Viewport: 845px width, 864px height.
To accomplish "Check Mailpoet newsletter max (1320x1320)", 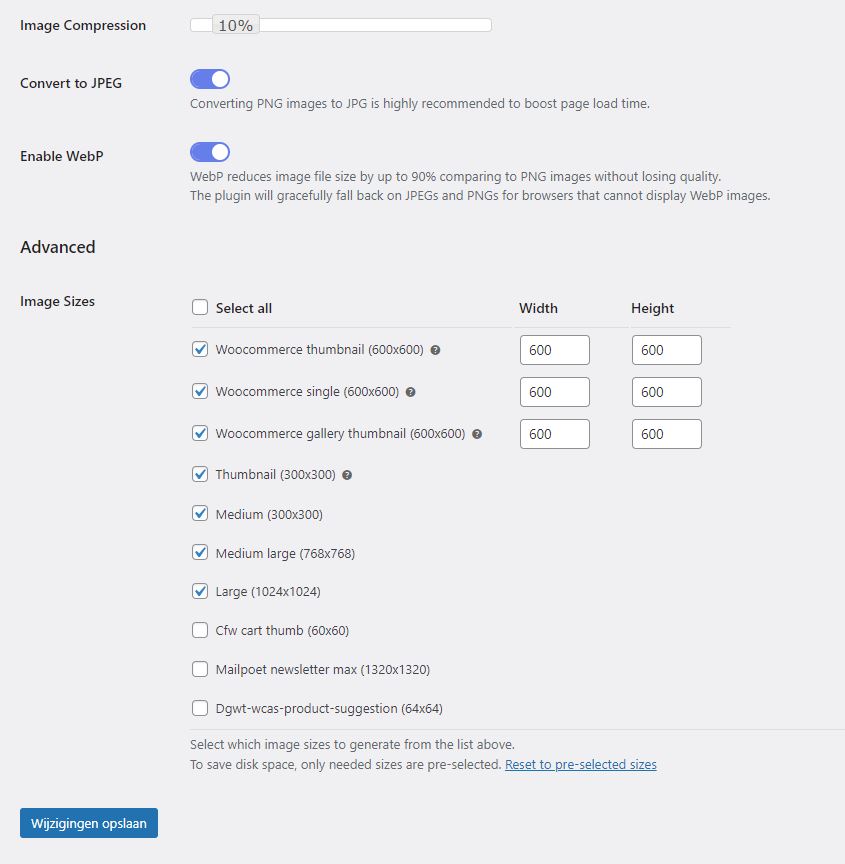I will 200,669.
